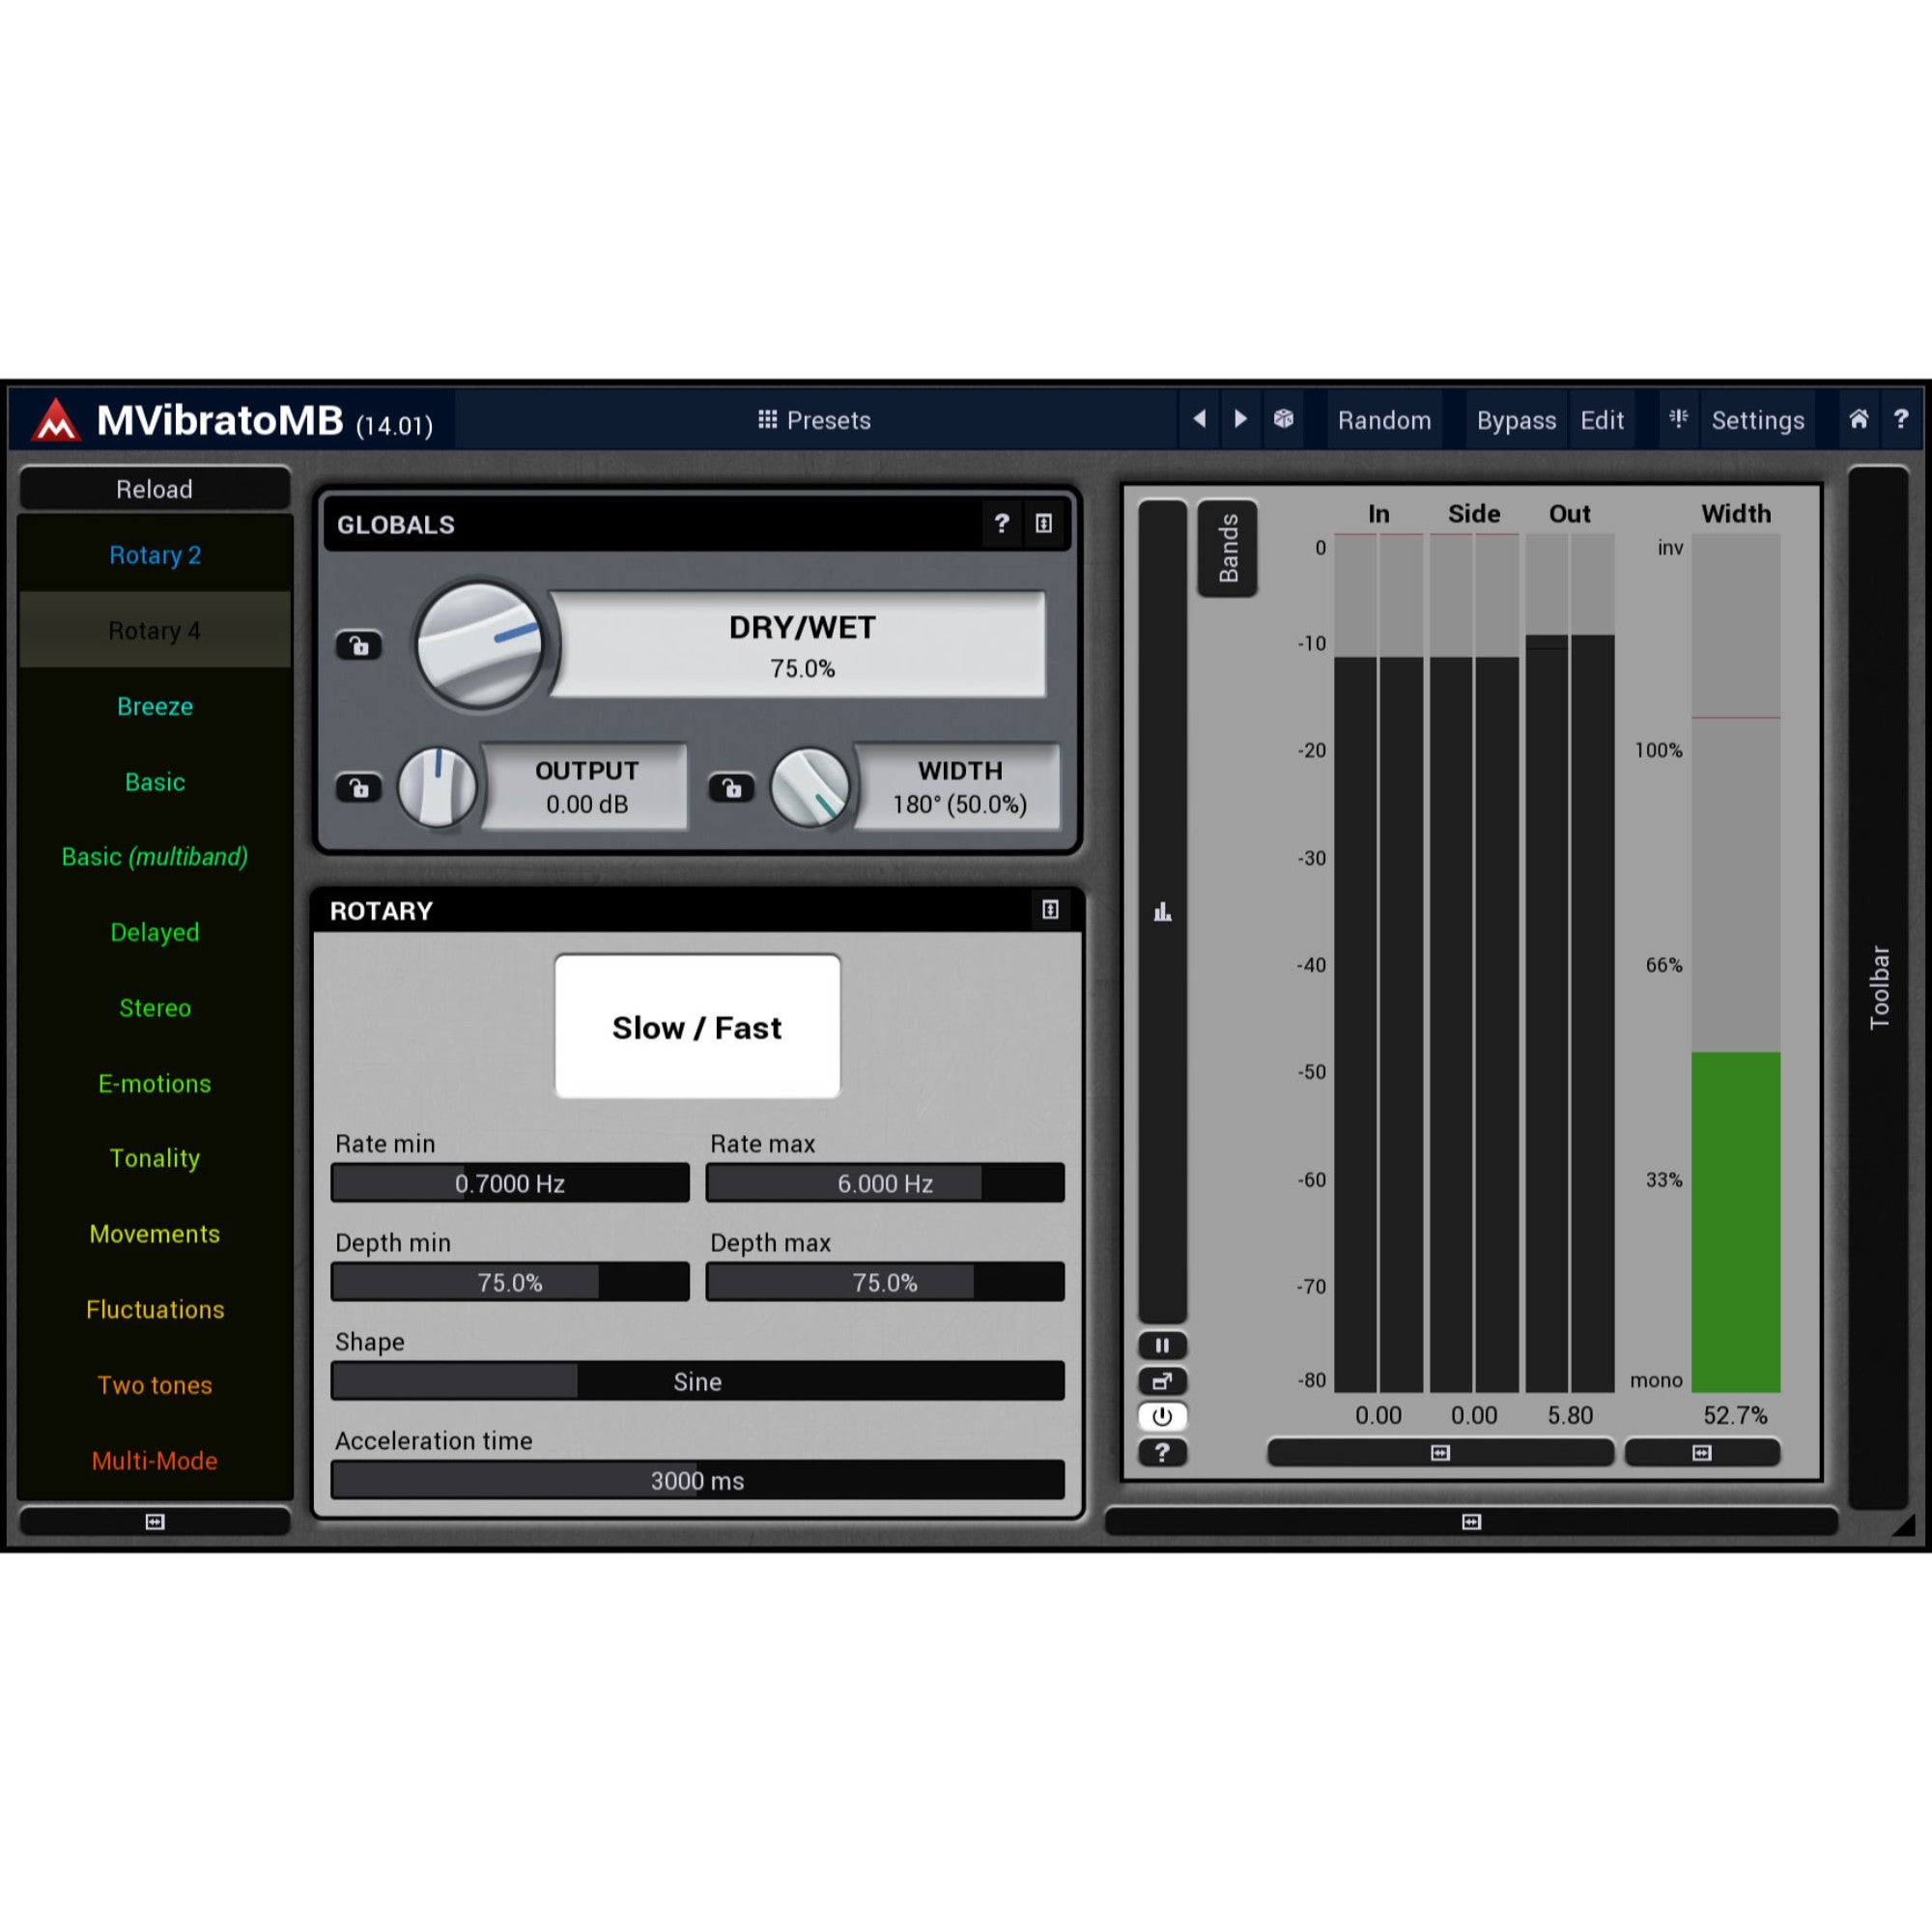The height and width of the screenshot is (1932, 1932).
Task: Click the Dry/Wet knob
Action: tap(480, 645)
